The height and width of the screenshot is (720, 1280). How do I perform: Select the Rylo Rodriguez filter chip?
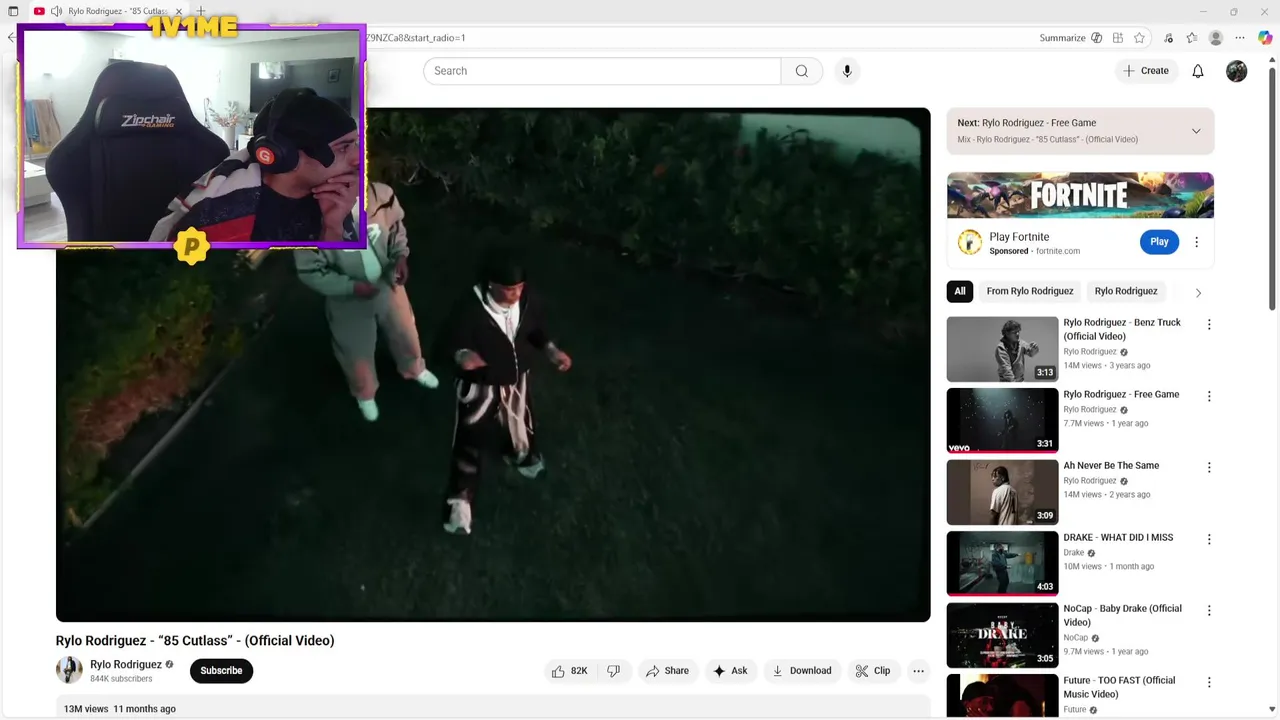pyautogui.click(x=1126, y=291)
